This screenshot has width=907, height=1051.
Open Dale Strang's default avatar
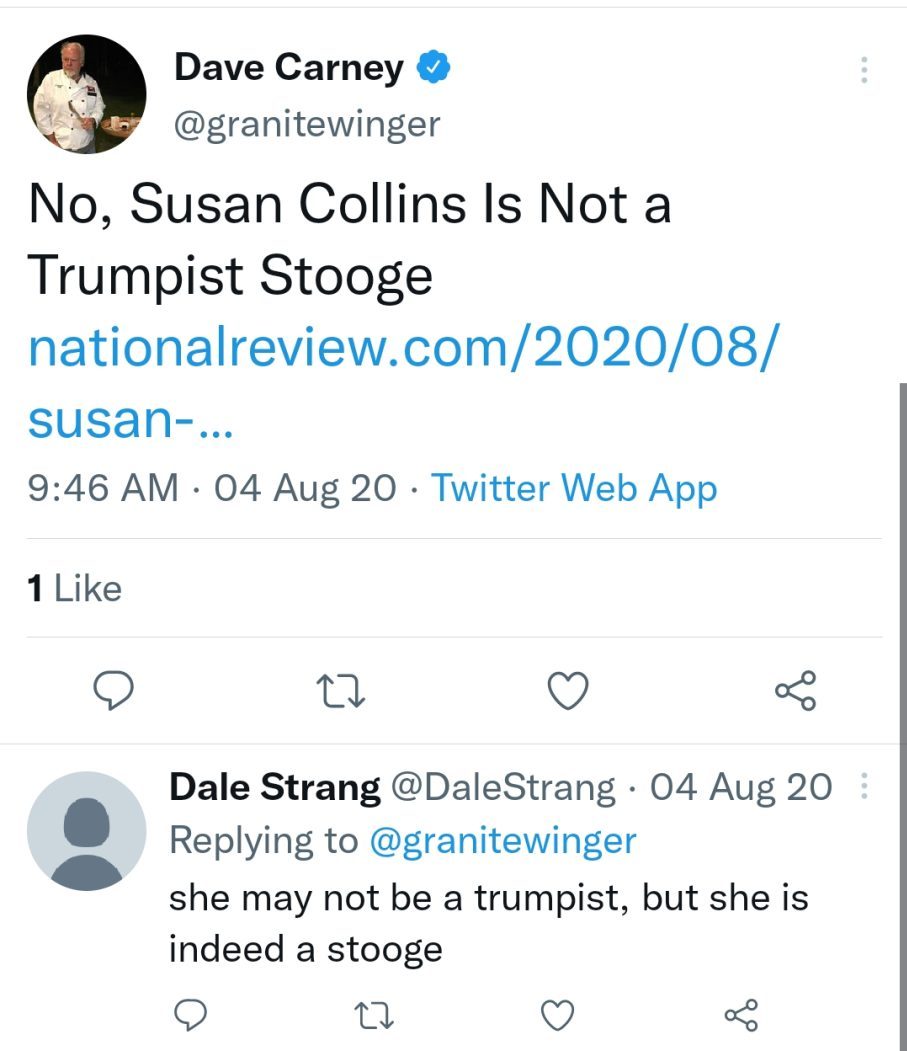(86, 831)
